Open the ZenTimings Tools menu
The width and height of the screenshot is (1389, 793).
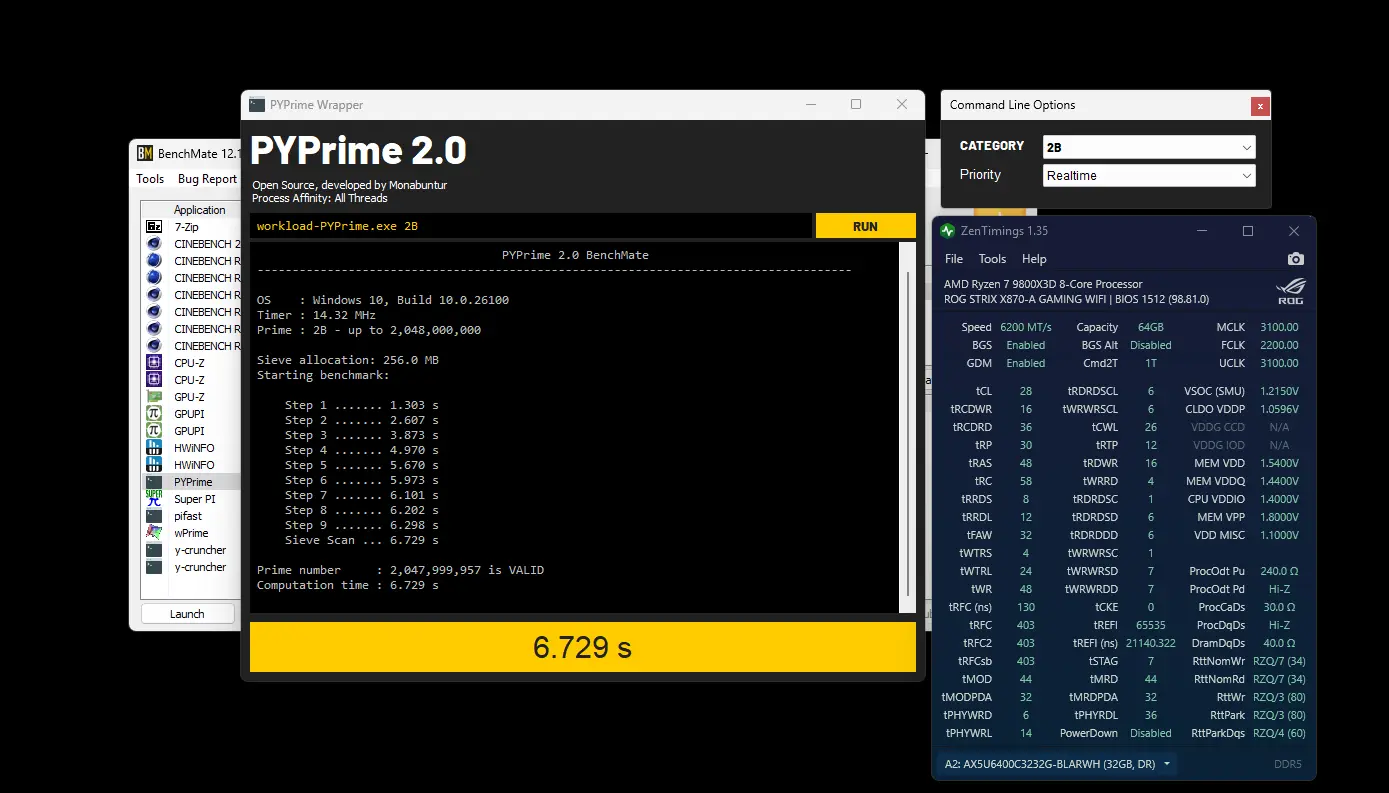click(992, 259)
